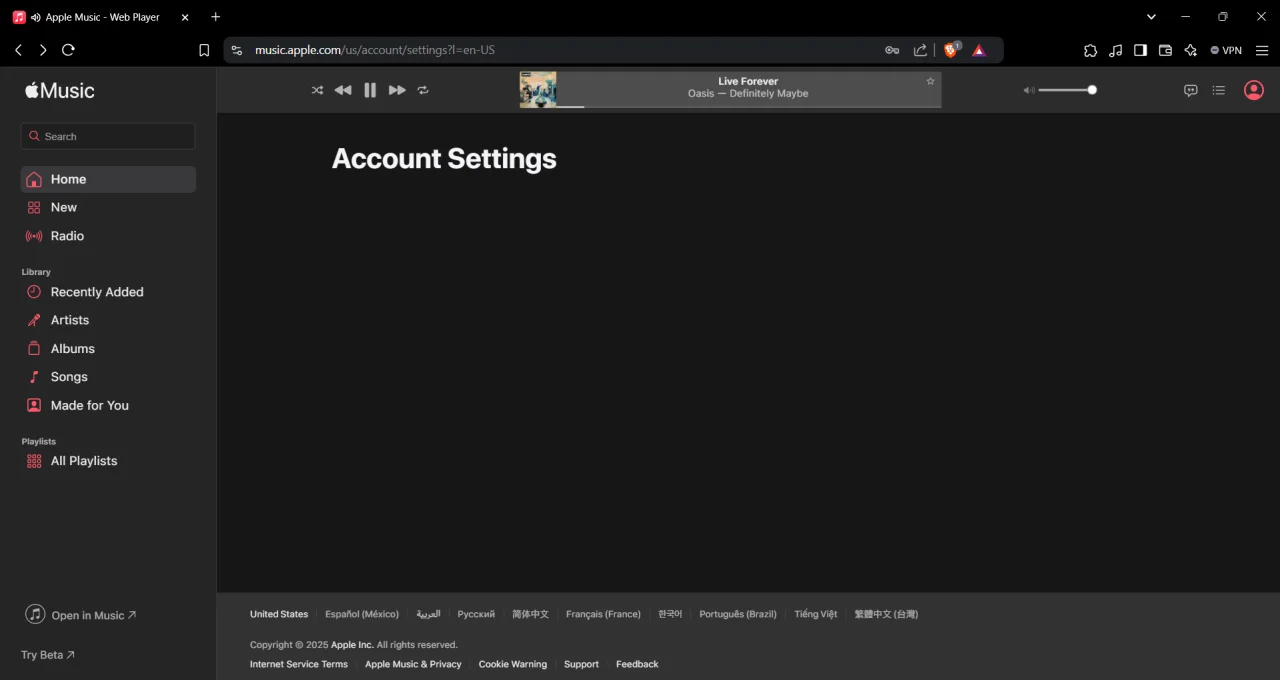This screenshot has width=1280, height=680.
Task: Open All Playlists
Action: pyautogui.click(x=108, y=461)
